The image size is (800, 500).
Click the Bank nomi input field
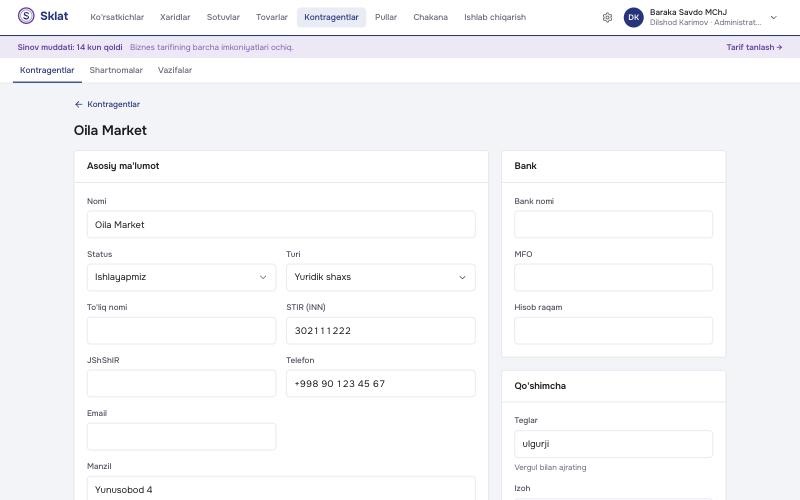[x=613, y=224]
